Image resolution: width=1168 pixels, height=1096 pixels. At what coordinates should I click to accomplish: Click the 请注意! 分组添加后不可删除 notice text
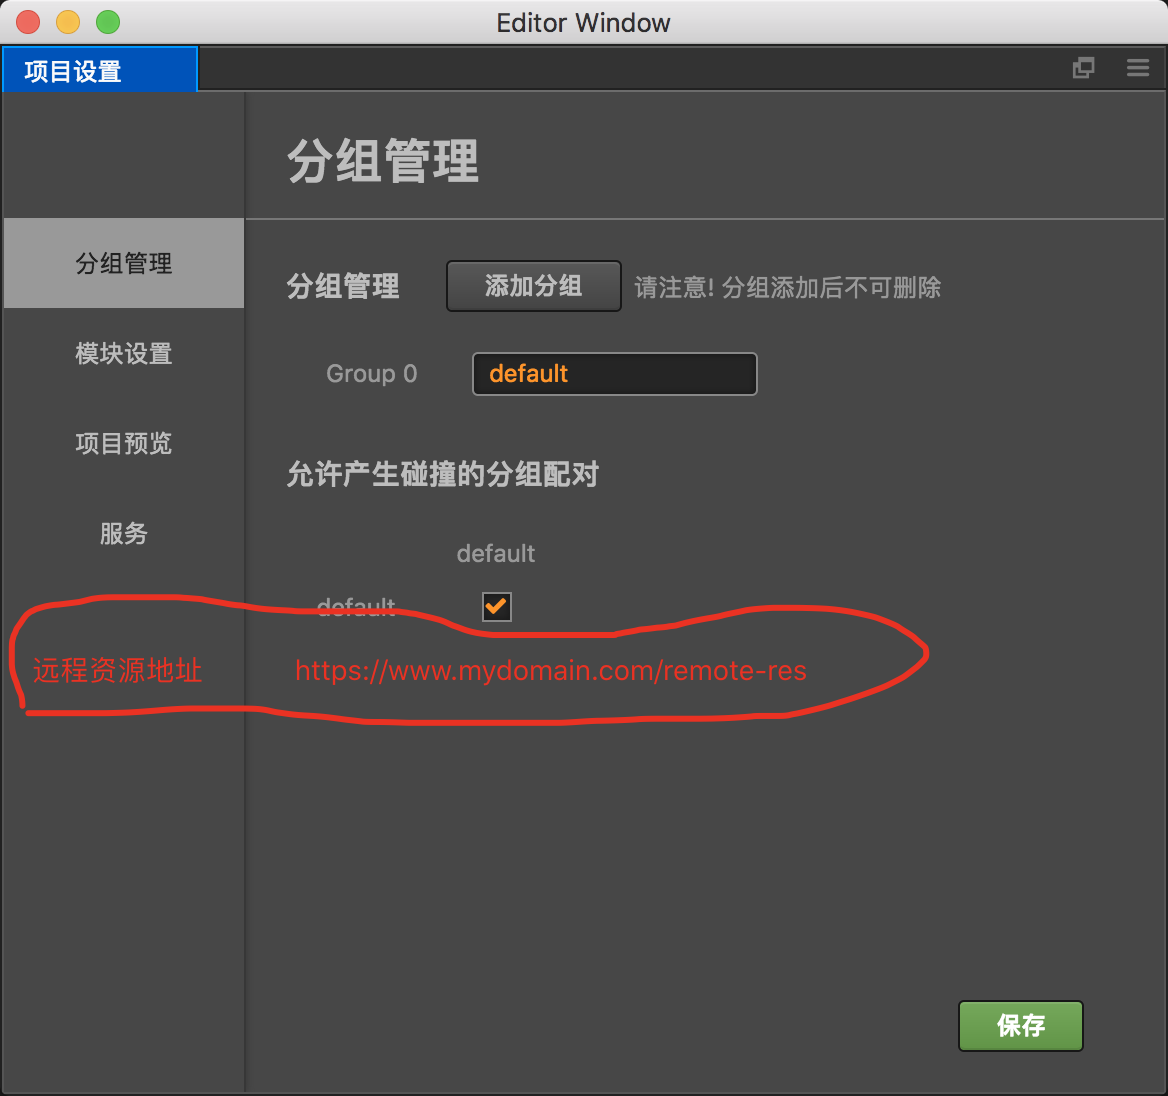click(787, 288)
